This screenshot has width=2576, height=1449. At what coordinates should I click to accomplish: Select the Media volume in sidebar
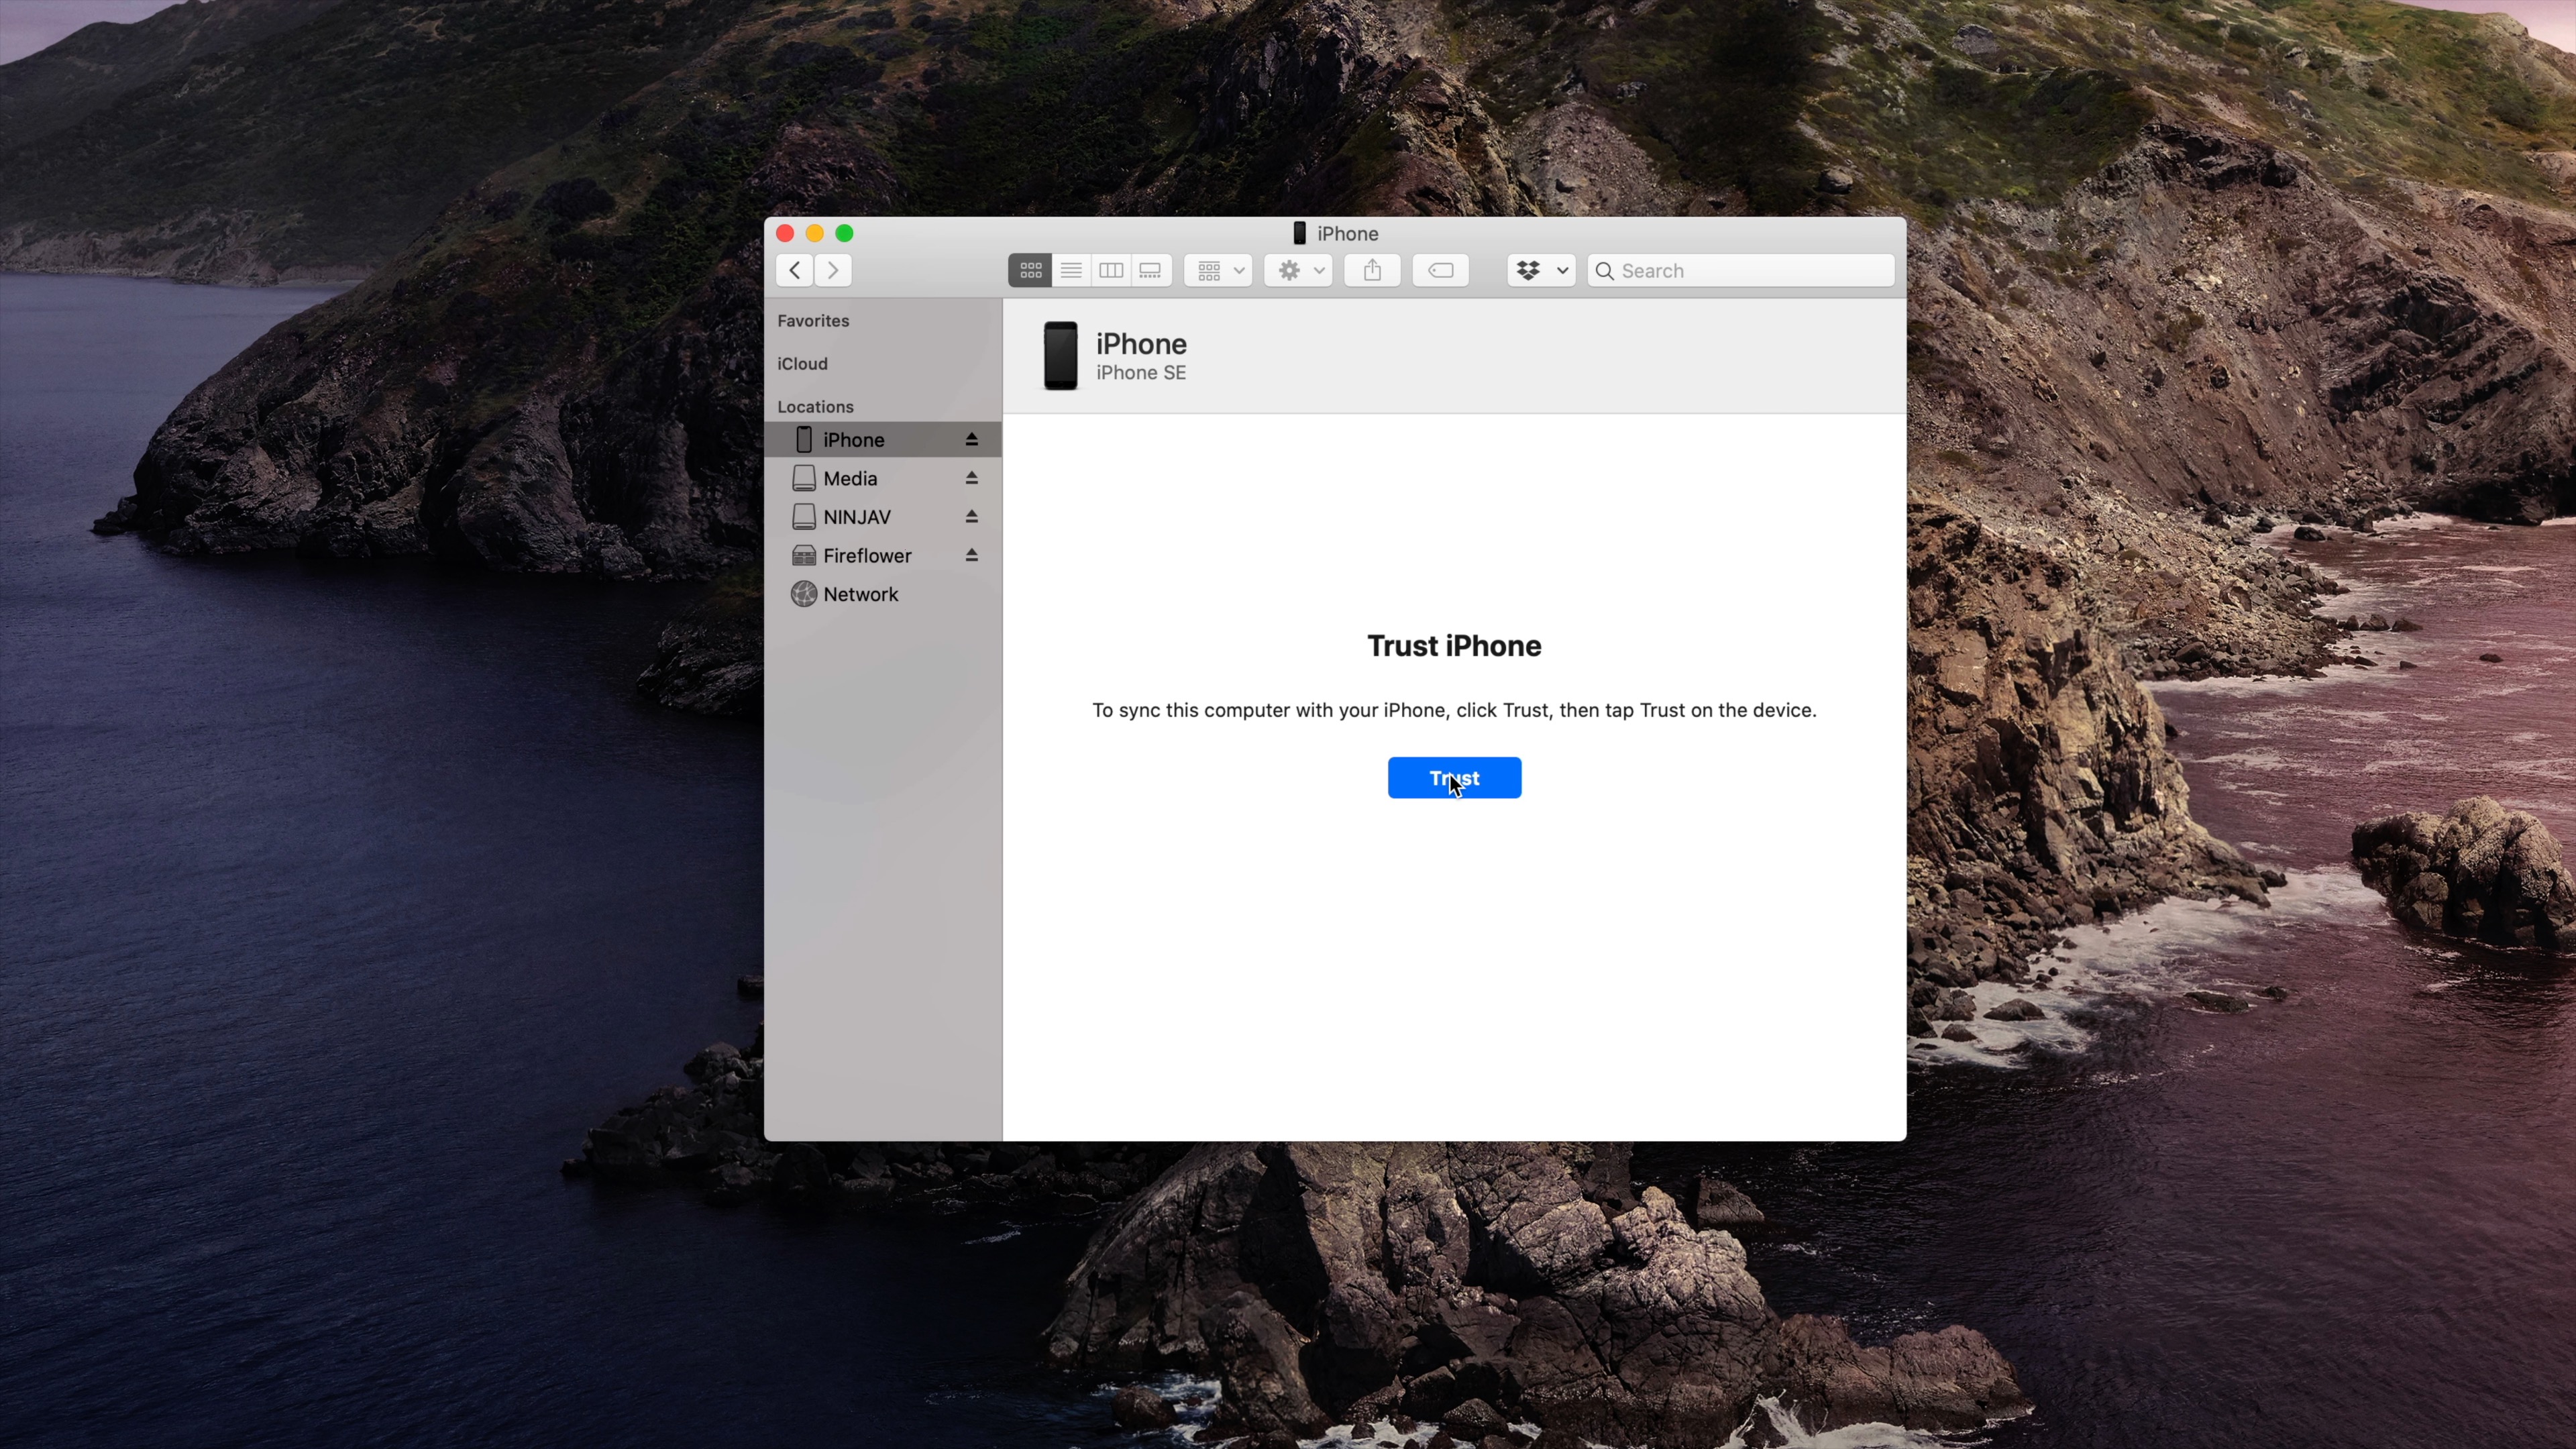pos(850,478)
